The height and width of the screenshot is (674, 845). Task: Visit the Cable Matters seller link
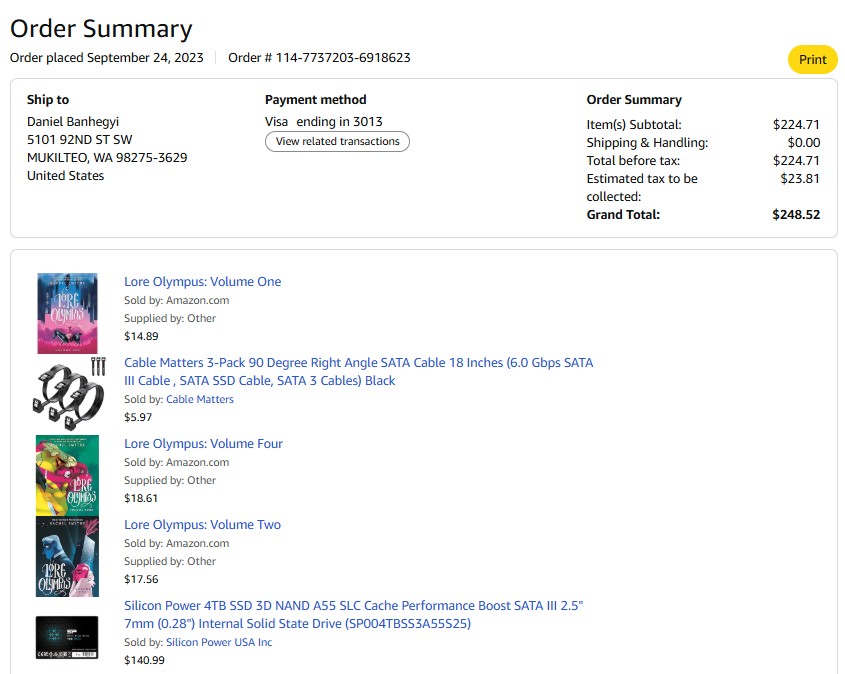200,399
